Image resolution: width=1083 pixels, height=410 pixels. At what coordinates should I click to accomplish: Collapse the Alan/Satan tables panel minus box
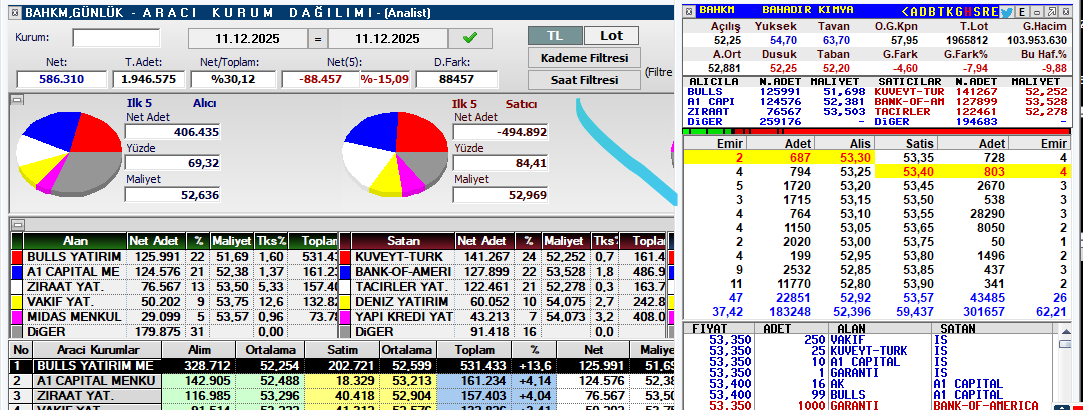click(x=17, y=224)
